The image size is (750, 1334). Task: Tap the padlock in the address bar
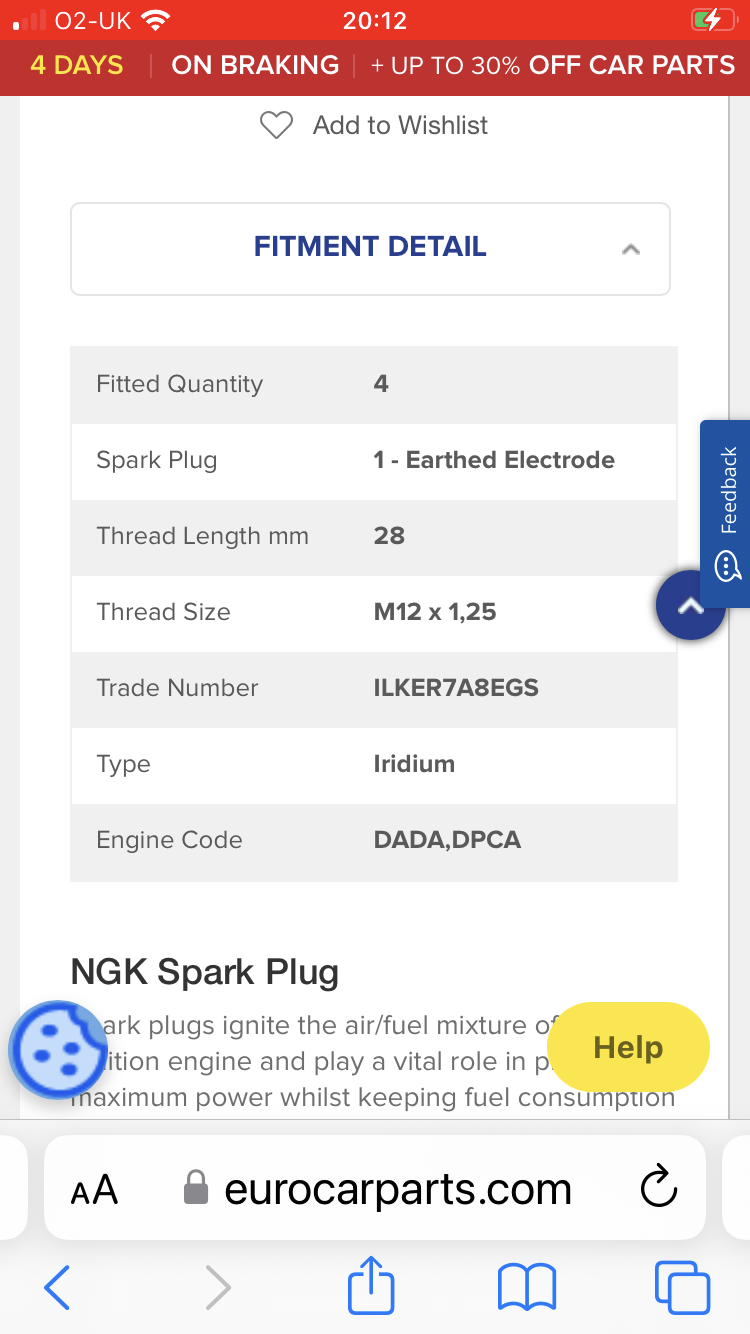point(196,1188)
